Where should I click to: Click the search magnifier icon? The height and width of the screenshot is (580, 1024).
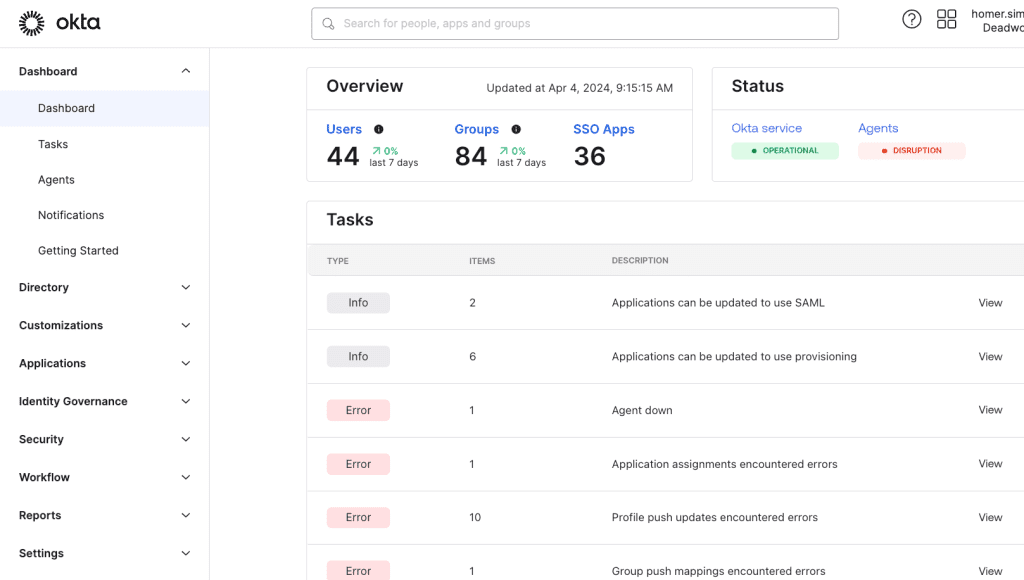[328, 24]
